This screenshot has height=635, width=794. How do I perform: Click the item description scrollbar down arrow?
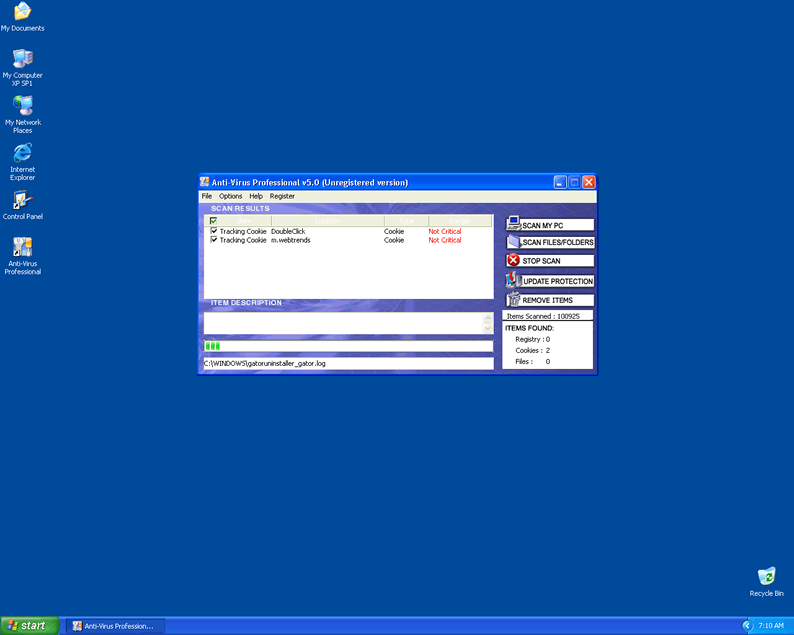pos(488,329)
